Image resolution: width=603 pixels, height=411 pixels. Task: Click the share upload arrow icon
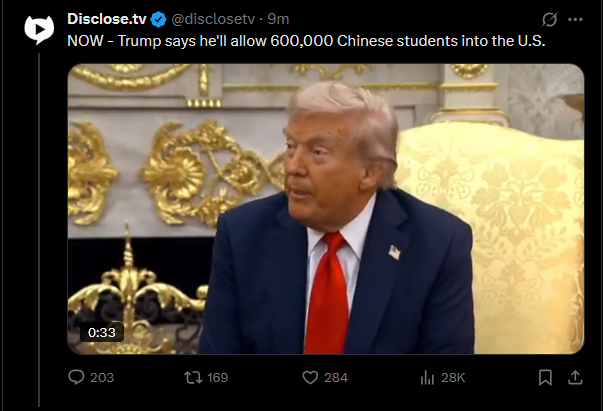[575, 378]
